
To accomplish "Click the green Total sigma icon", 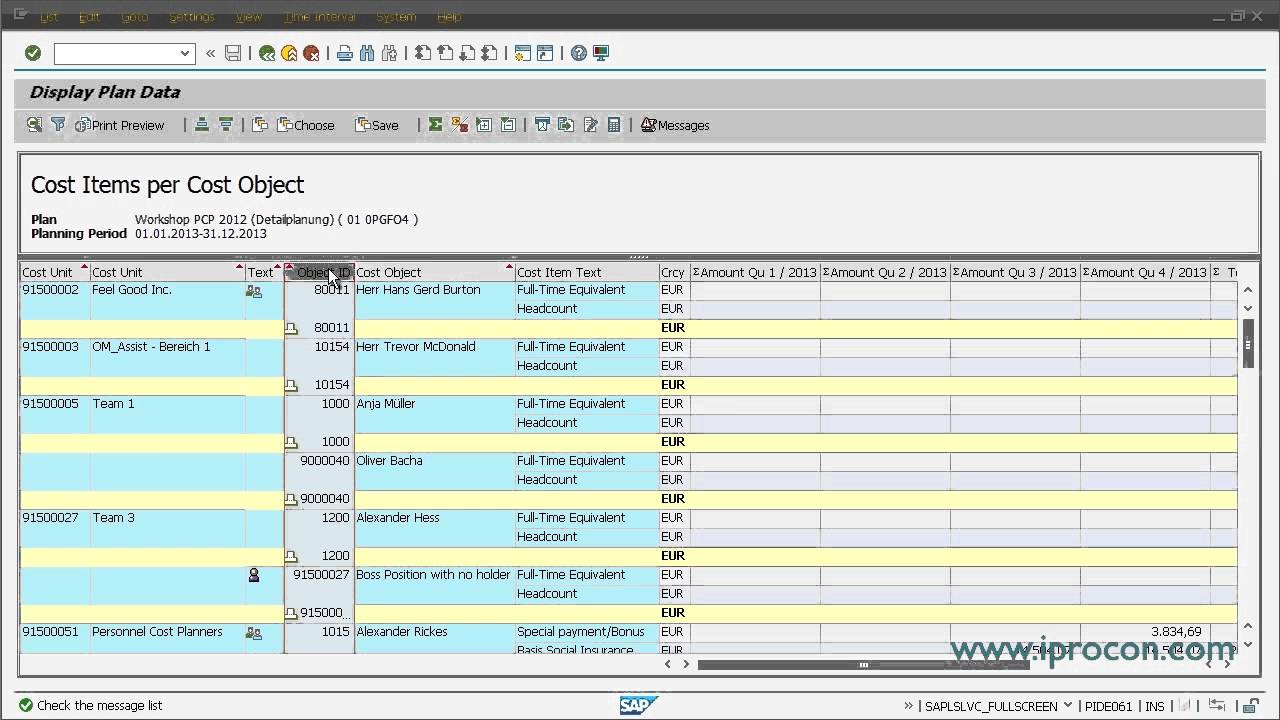I will pyautogui.click(x=436, y=125).
